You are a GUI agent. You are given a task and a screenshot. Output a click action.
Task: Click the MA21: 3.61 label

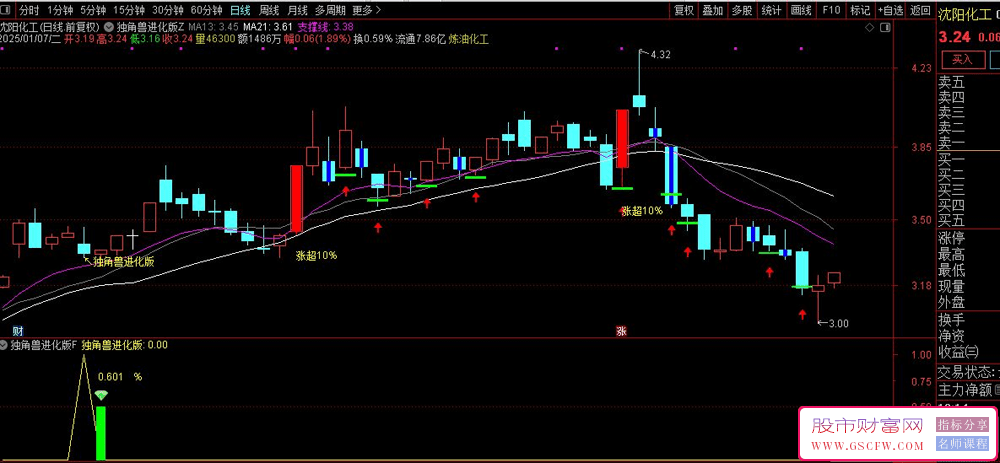(x=268, y=27)
